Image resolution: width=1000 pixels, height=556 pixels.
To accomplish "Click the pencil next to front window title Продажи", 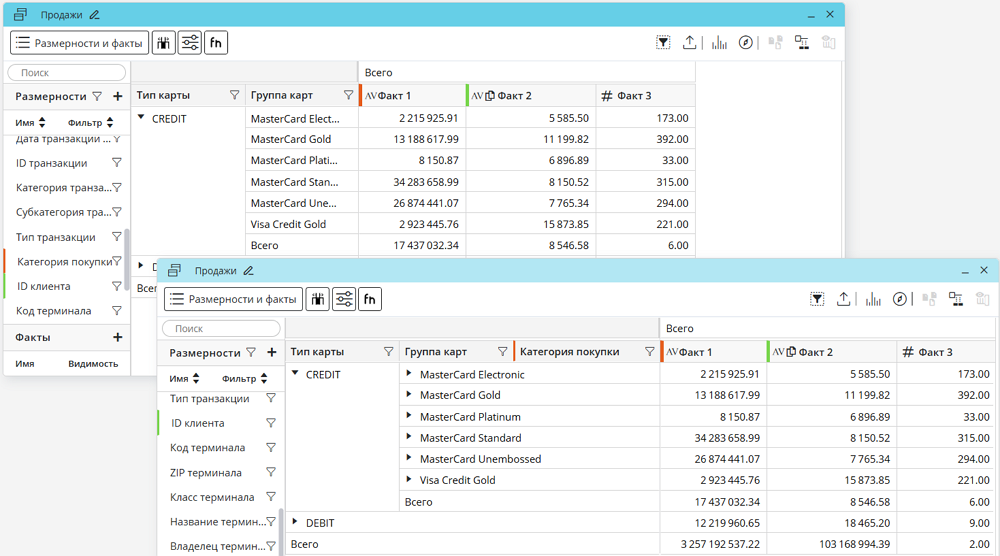I will tap(249, 271).
